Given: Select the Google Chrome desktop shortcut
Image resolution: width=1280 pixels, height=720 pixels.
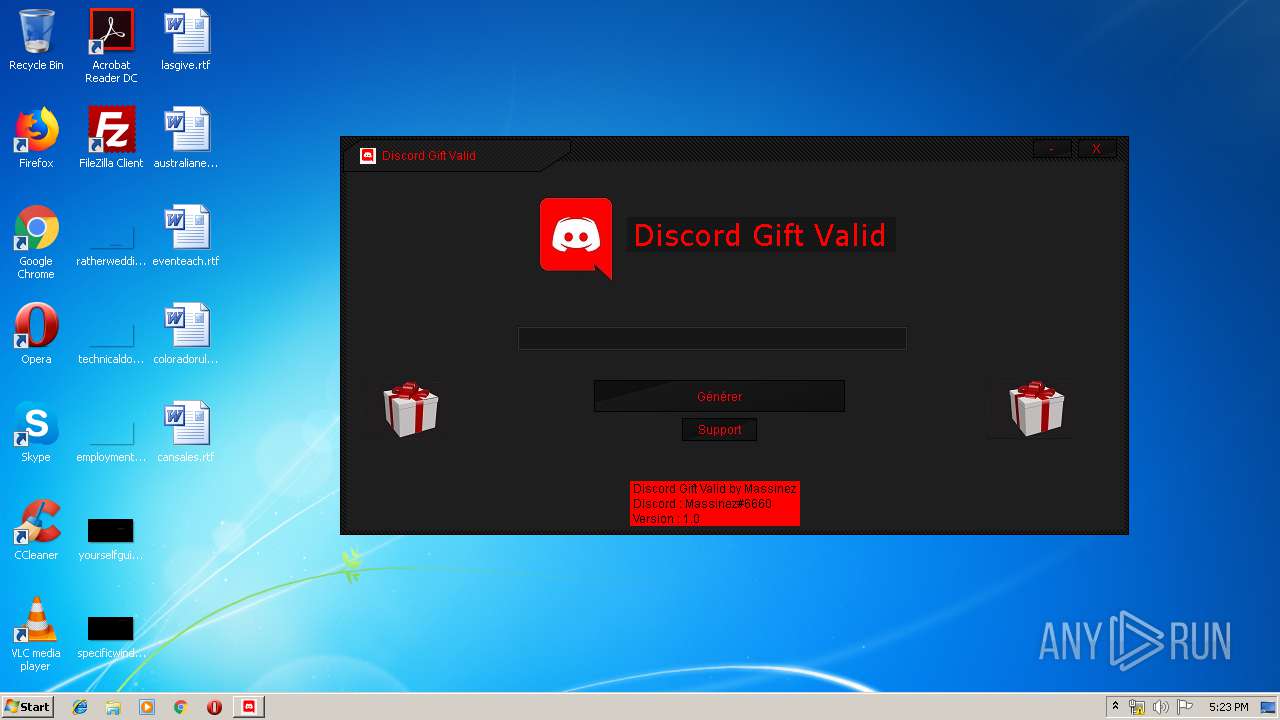Looking at the screenshot, I should pos(36,242).
